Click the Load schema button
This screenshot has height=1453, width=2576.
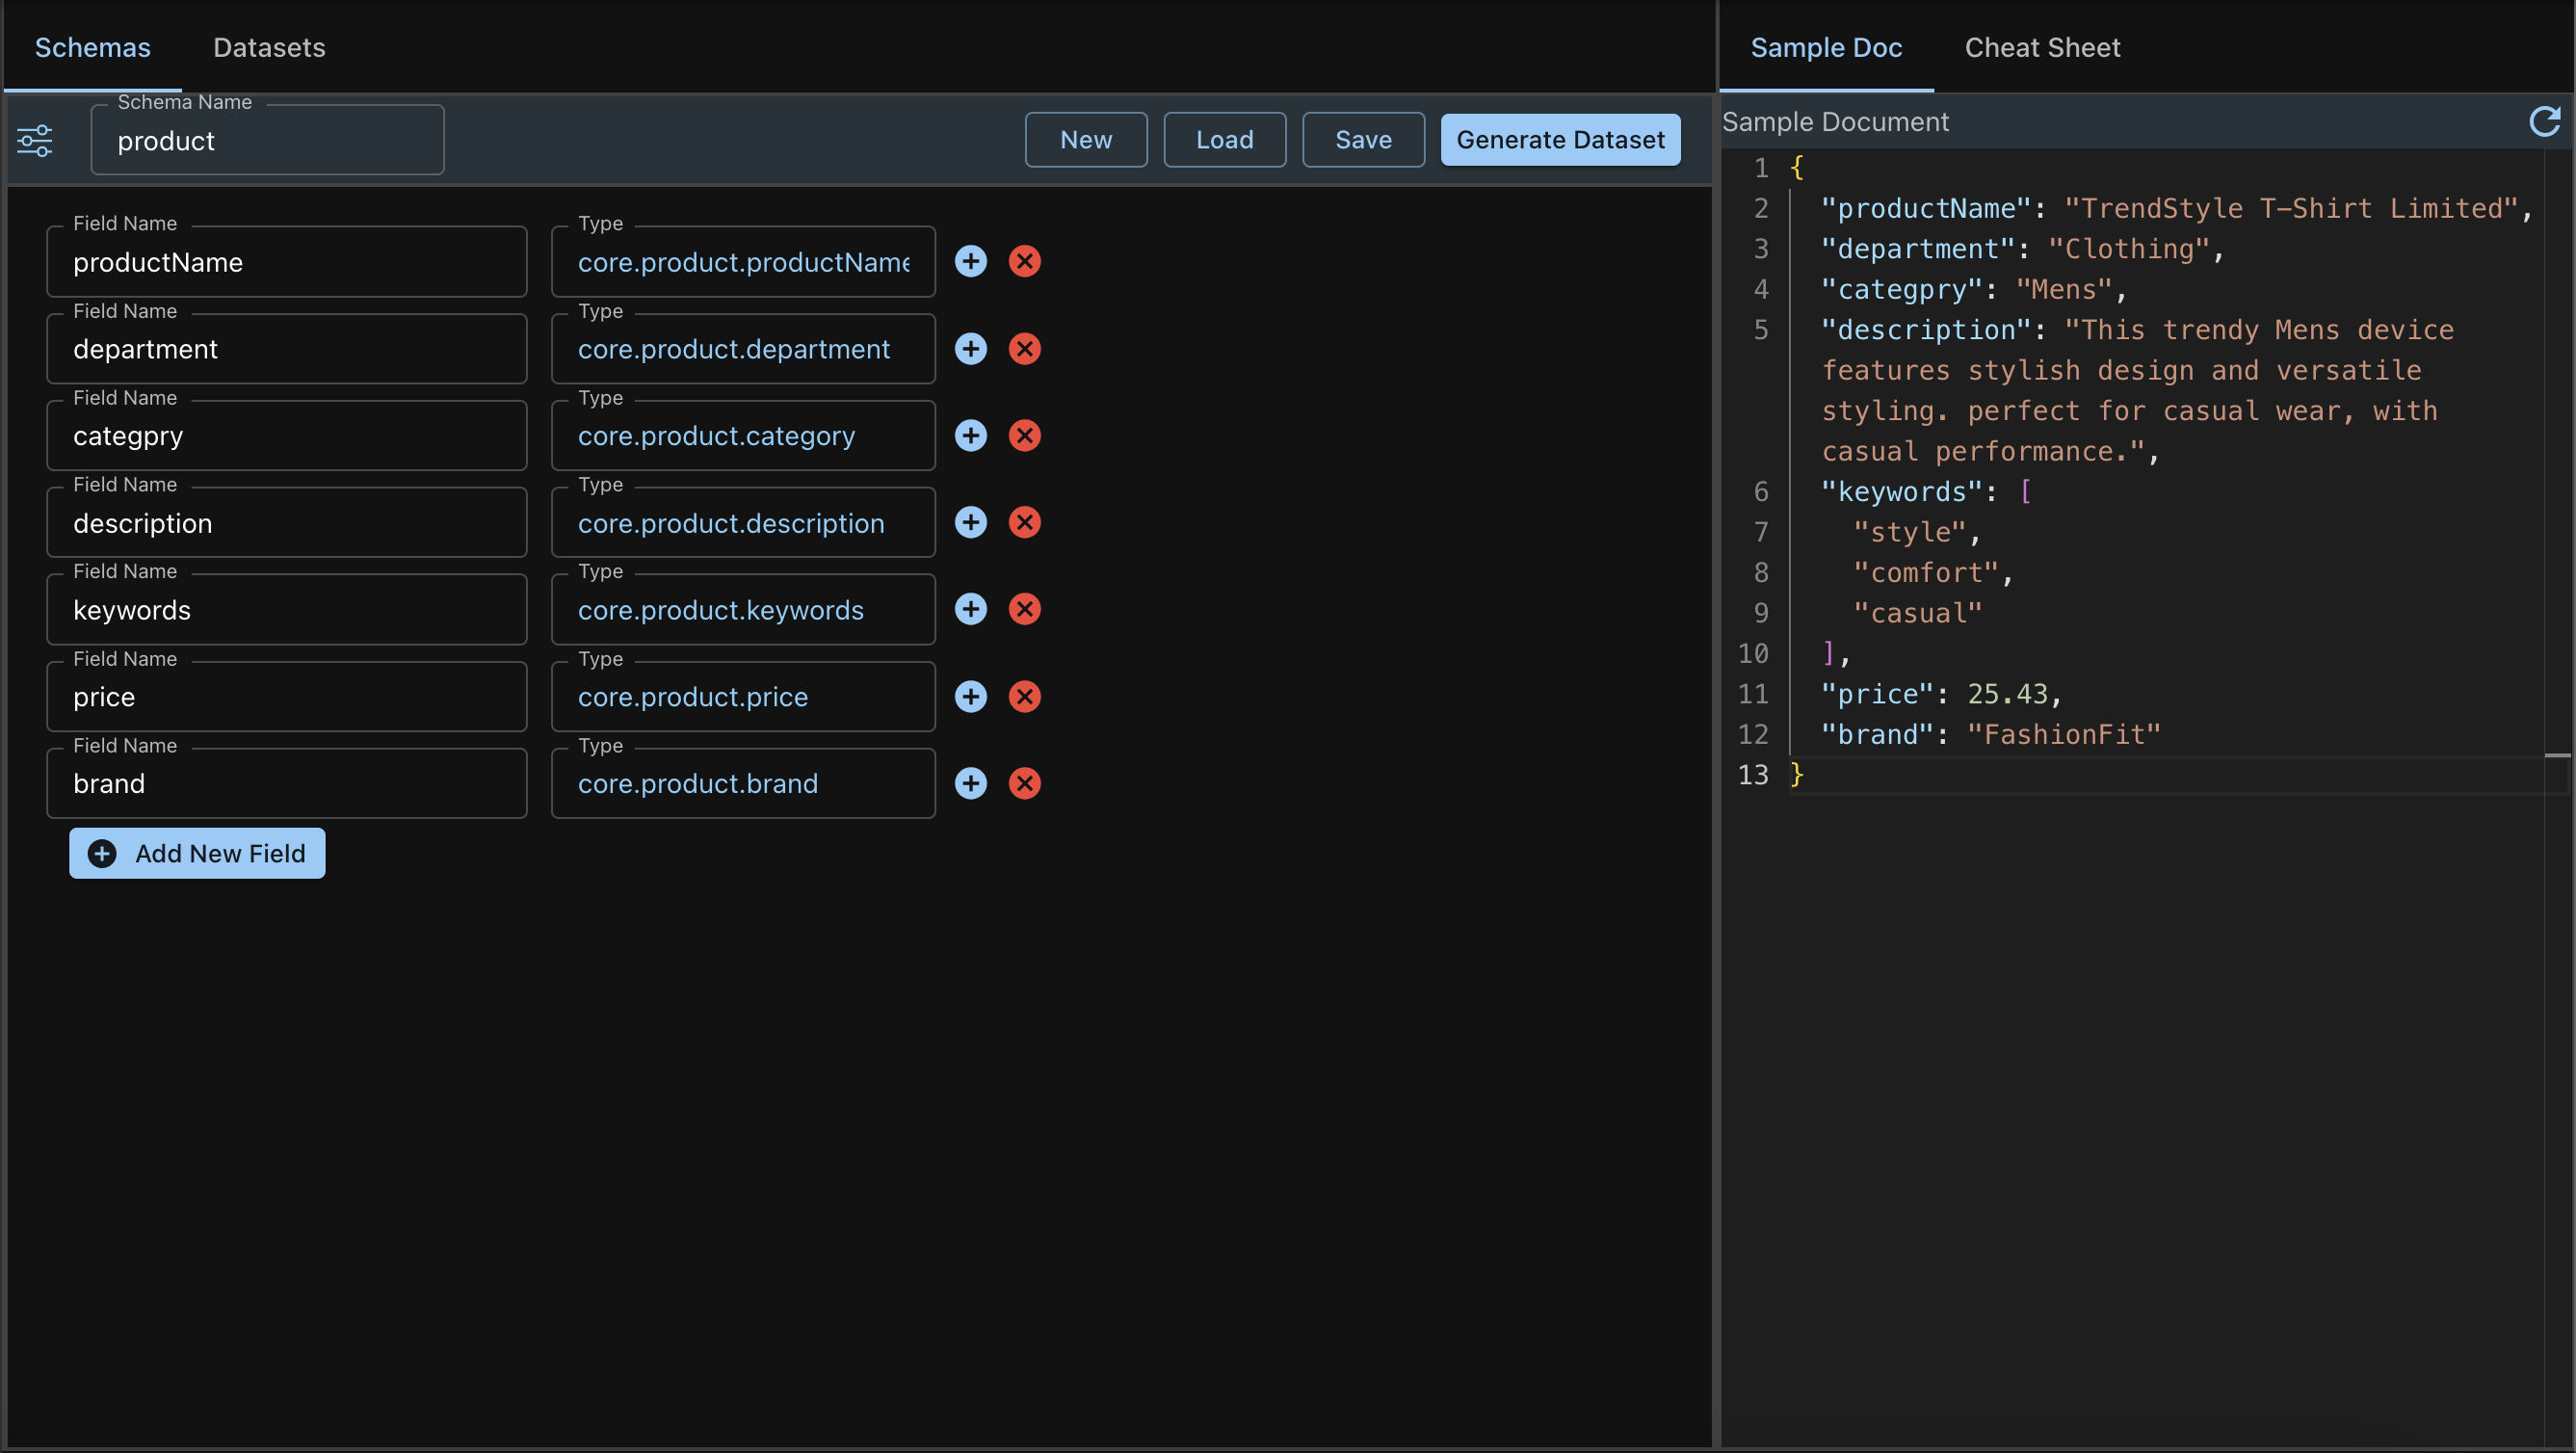tap(1222, 138)
